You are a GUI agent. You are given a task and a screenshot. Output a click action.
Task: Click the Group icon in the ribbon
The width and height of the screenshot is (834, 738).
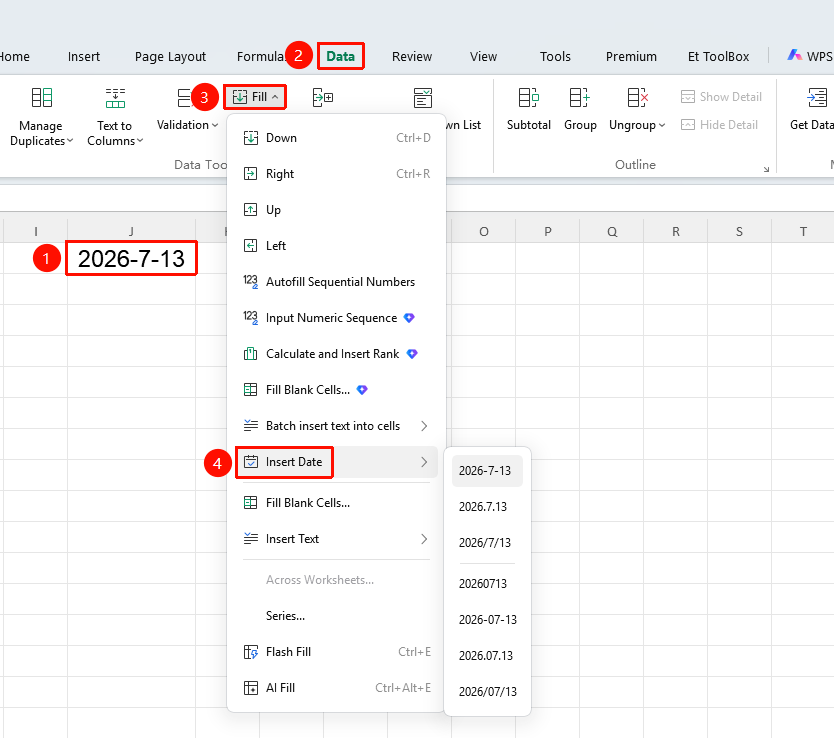(579, 98)
